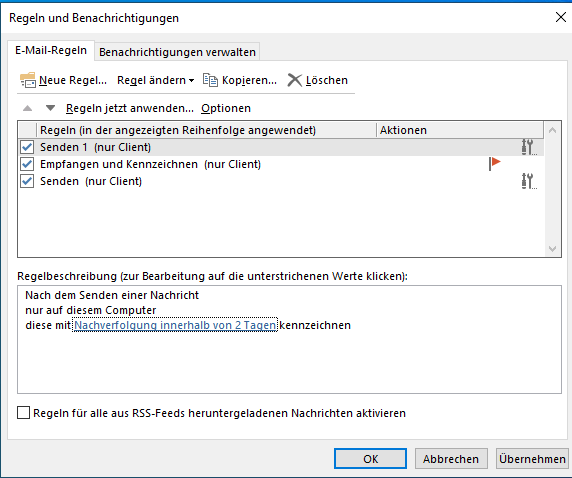Click the tools icon on the Senden row
The image size is (572, 478).
[x=529, y=181]
